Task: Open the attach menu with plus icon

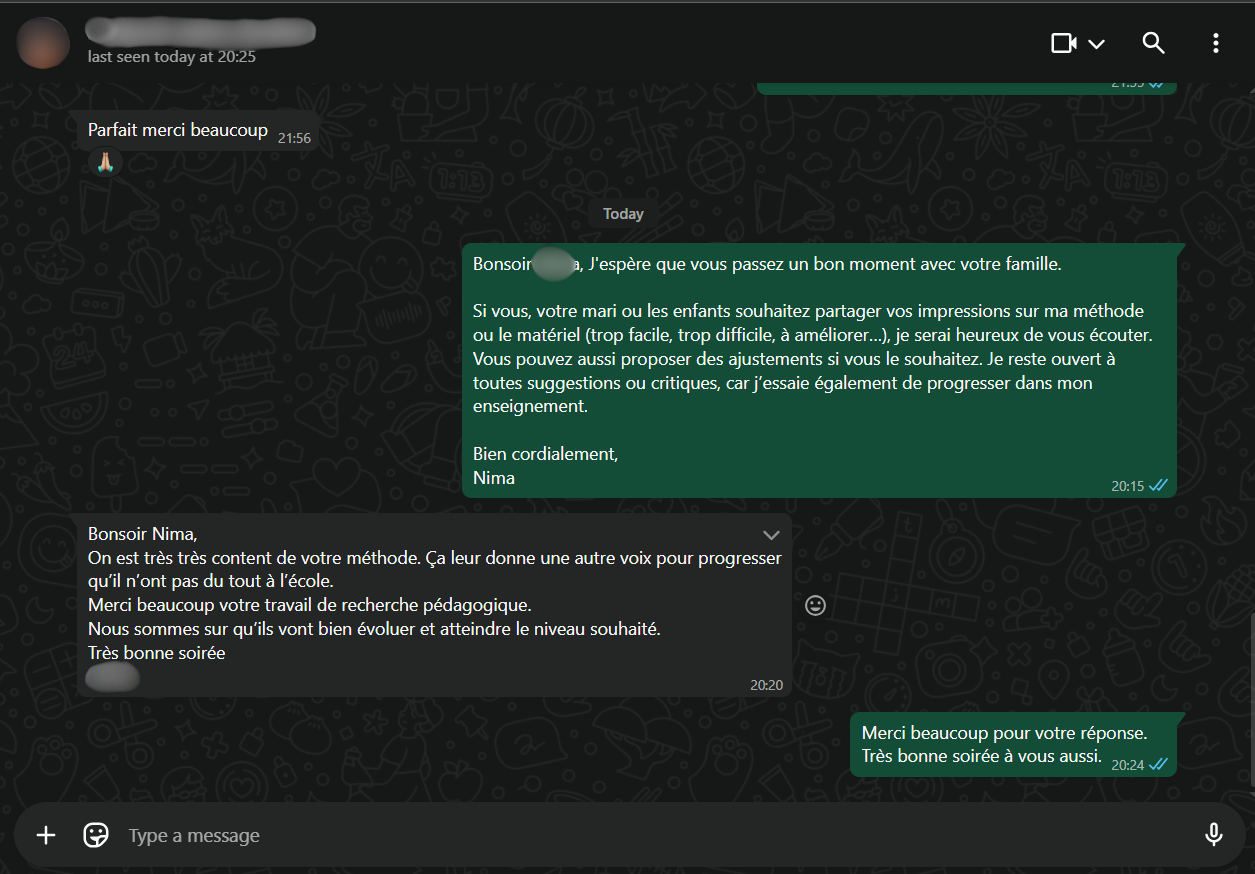Action: click(46, 835)
